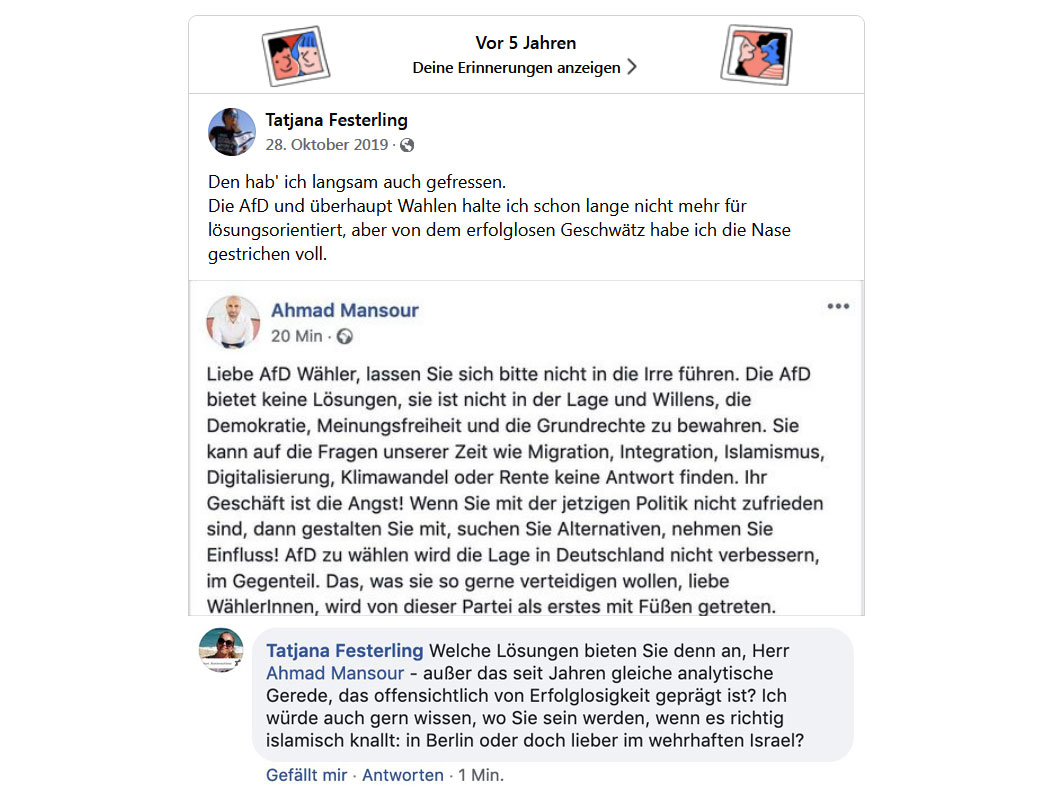Open Tatjana Festerling's comment avatar
This screenshot has width=1050, height=796.
221,650
